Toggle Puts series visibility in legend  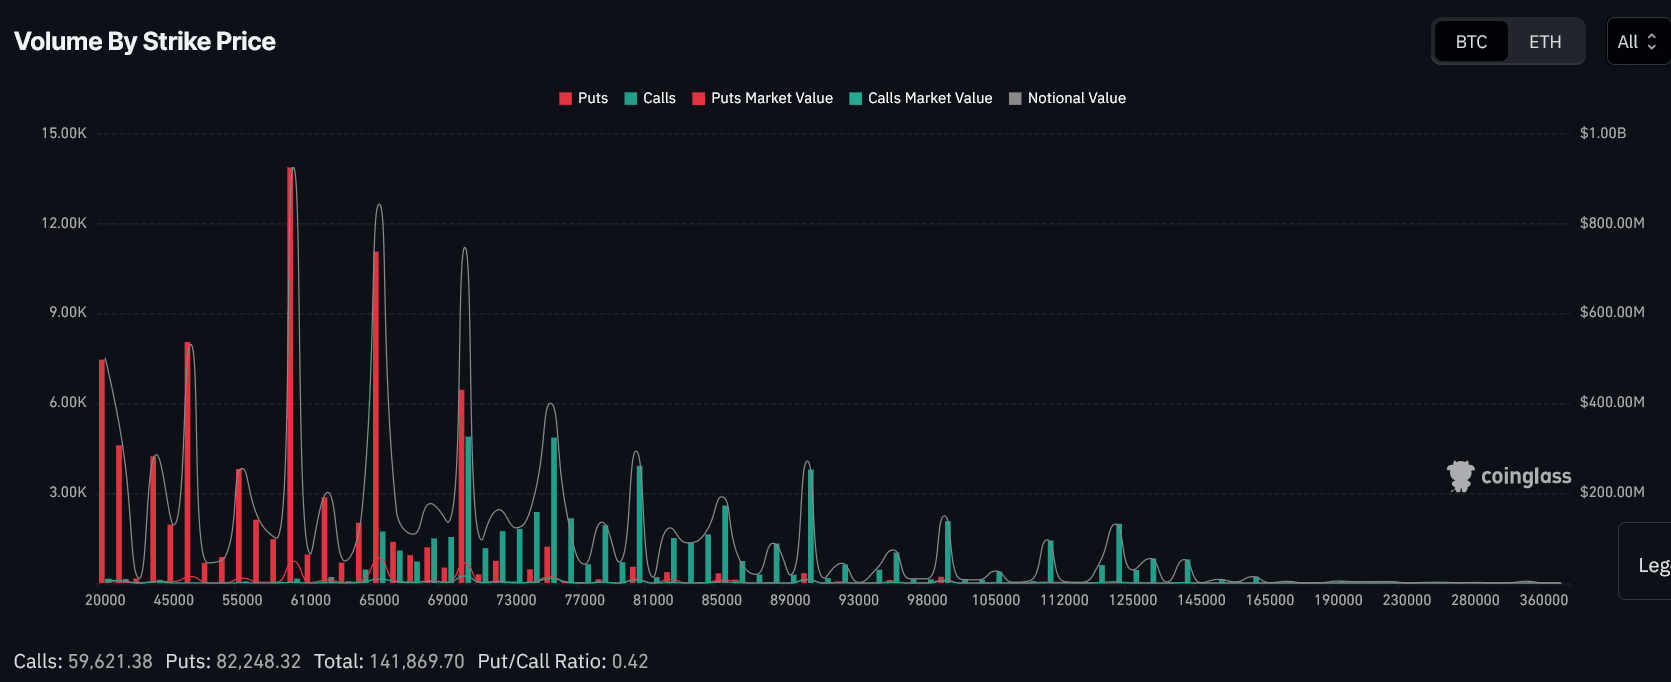(x=593, y=98)
